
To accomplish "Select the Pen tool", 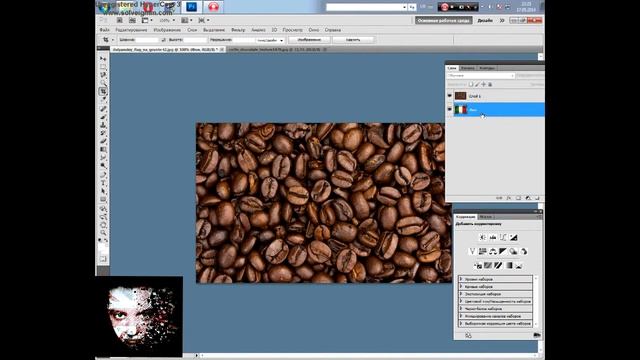I will [103, 175].
